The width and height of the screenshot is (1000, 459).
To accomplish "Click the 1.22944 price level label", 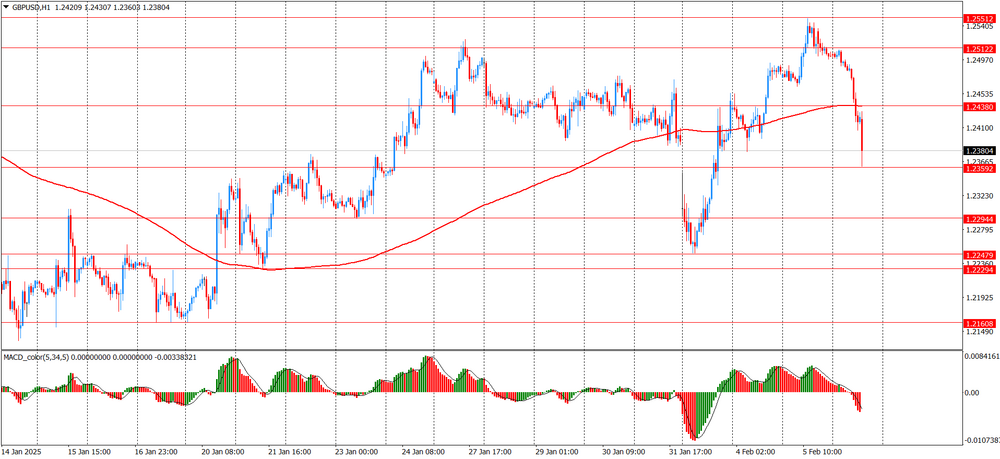I will (x=978, y=218).
